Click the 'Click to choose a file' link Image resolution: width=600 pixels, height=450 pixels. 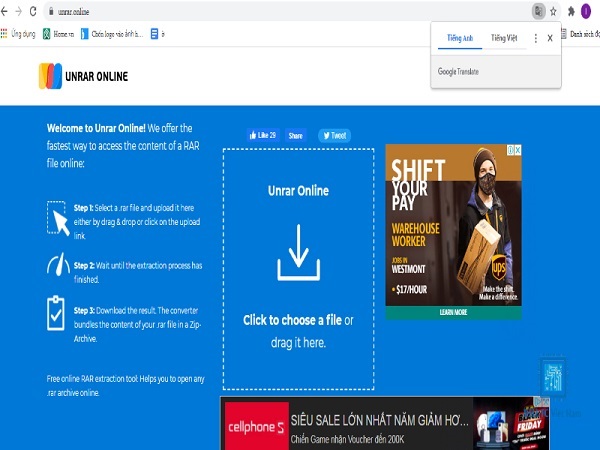click(x=293, y=320)
